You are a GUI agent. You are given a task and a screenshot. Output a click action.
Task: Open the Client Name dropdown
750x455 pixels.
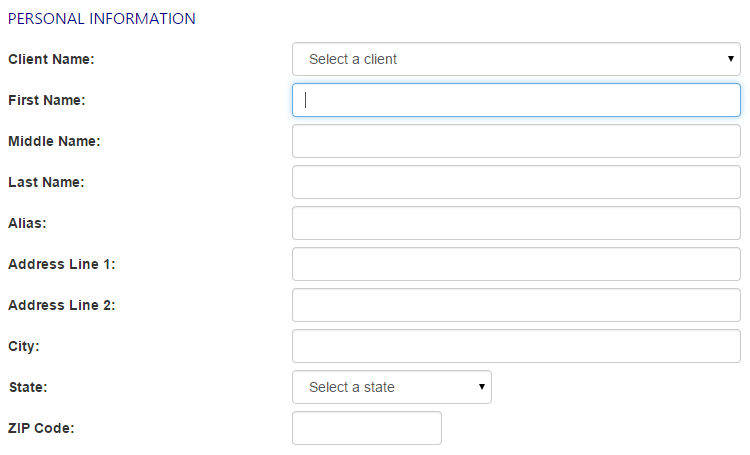(516, 59)
